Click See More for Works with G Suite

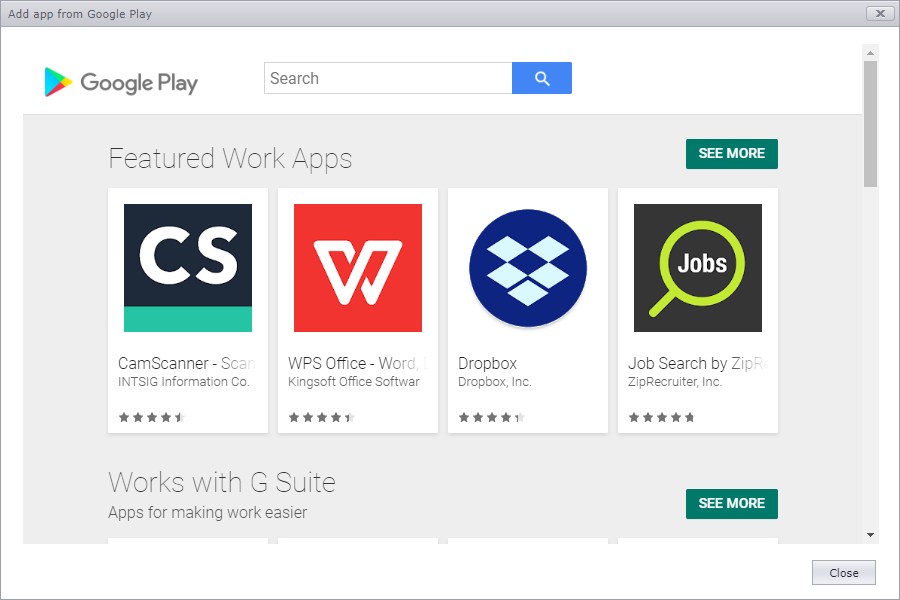point(732,504)
